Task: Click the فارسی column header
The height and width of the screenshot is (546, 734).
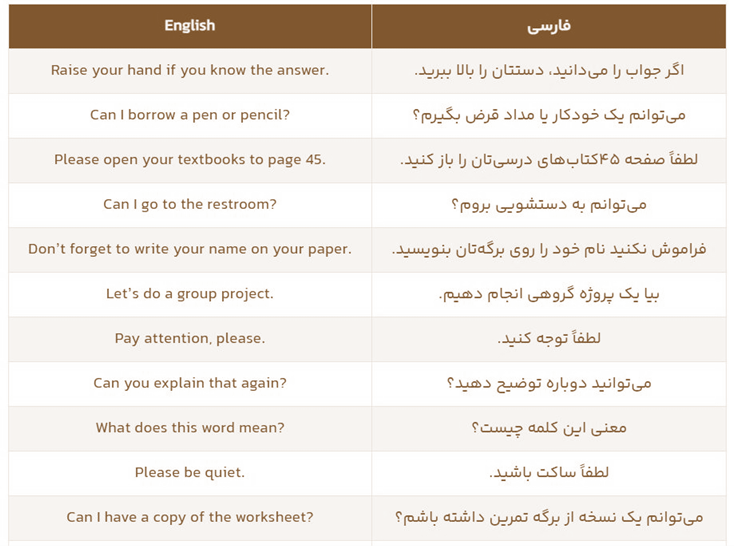Action: (549, 26)
